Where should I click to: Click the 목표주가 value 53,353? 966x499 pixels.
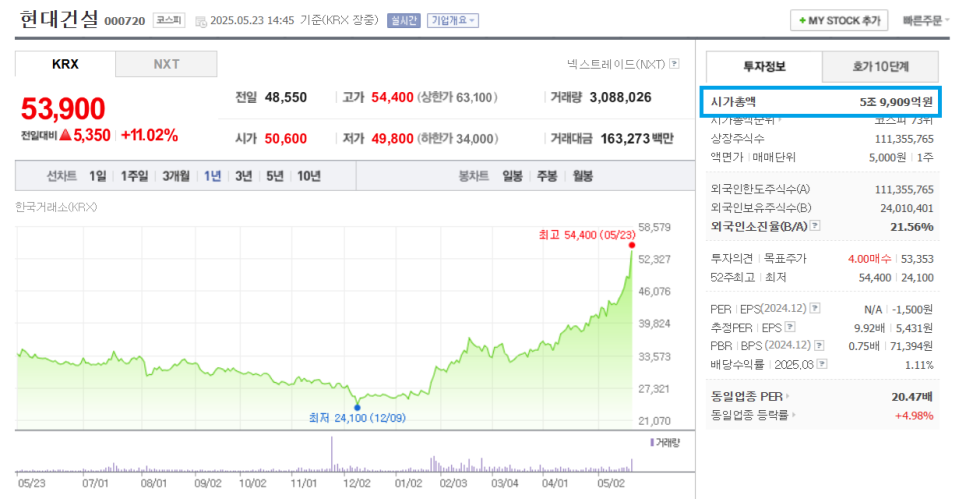tap(917, 259)
